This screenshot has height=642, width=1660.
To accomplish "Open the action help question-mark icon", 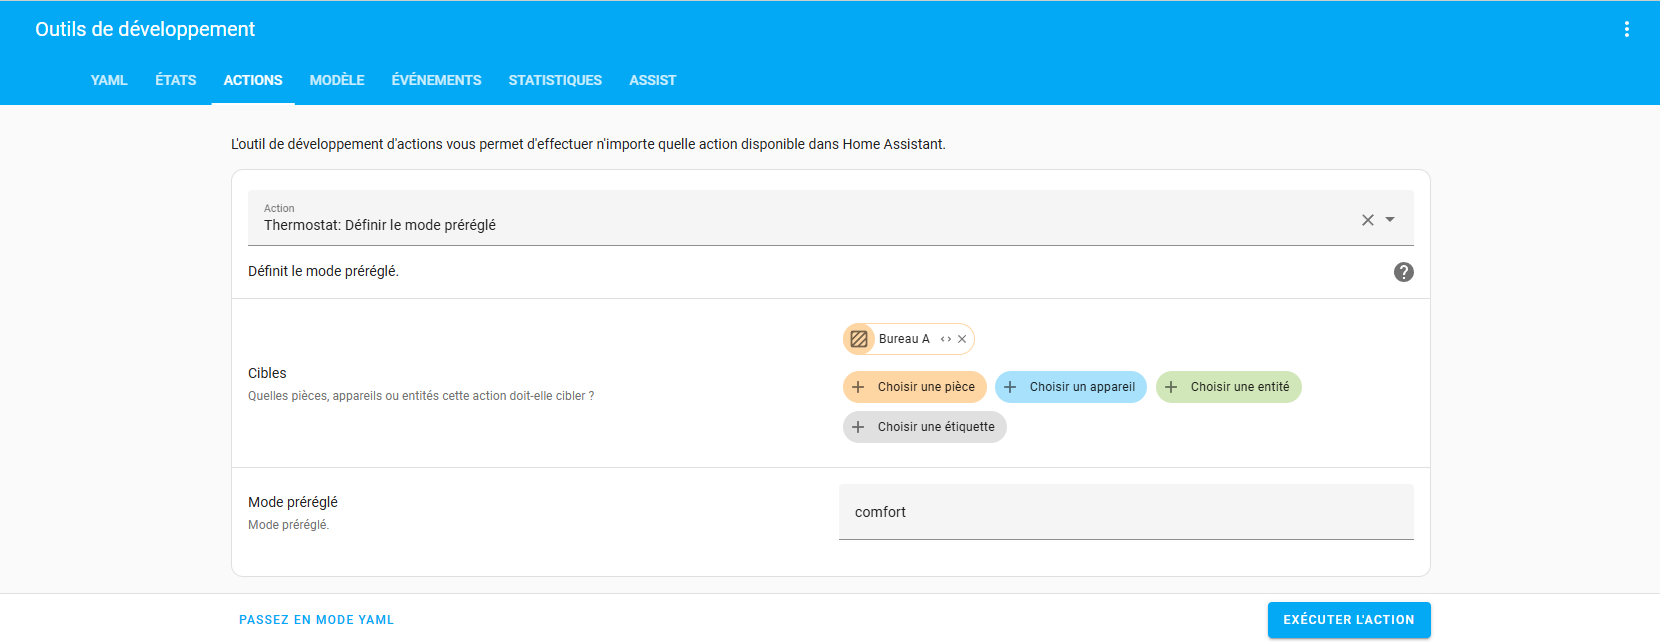I will [x=1403, y=272].
